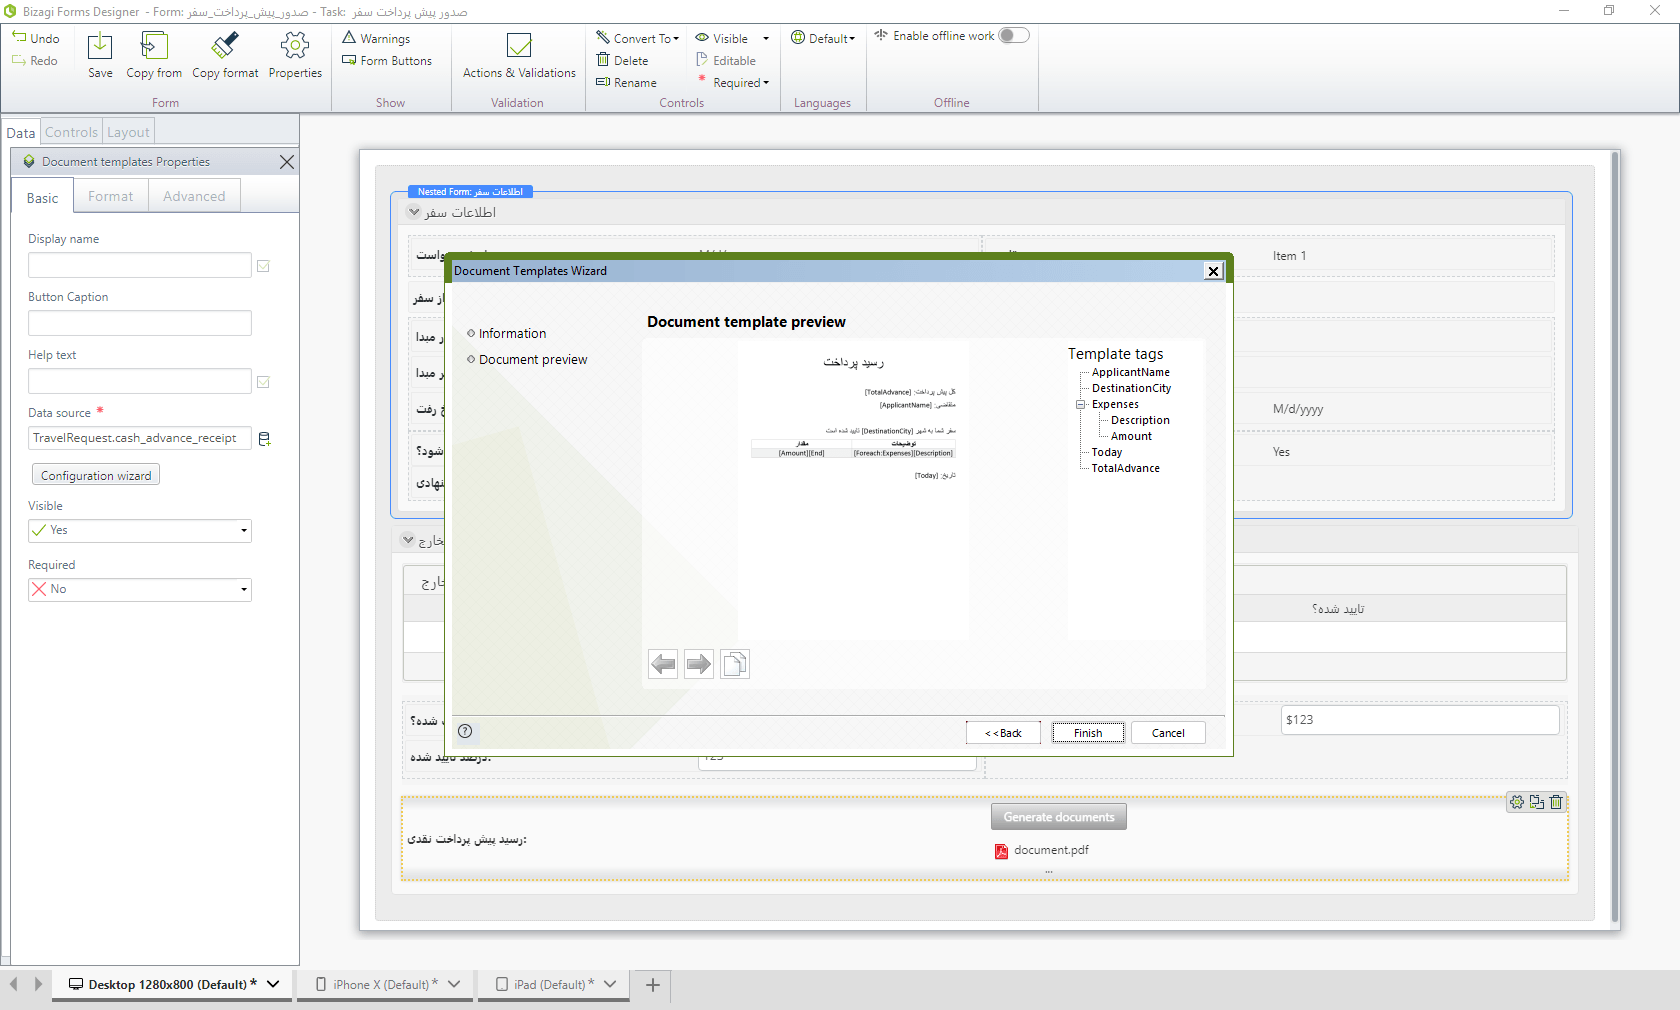The height and width of the screenshot is (1010, 1680).
Task: Delete the selected control
Action: pyautogui.click(x=622, y=60)
